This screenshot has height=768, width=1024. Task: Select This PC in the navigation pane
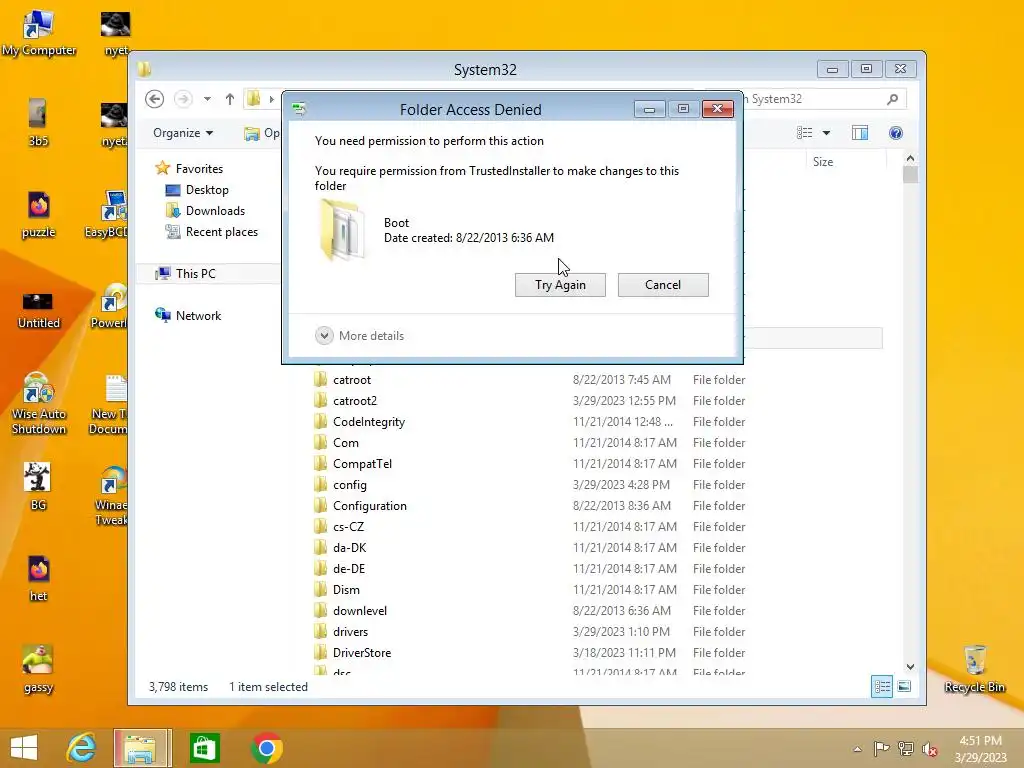(185, 274)
